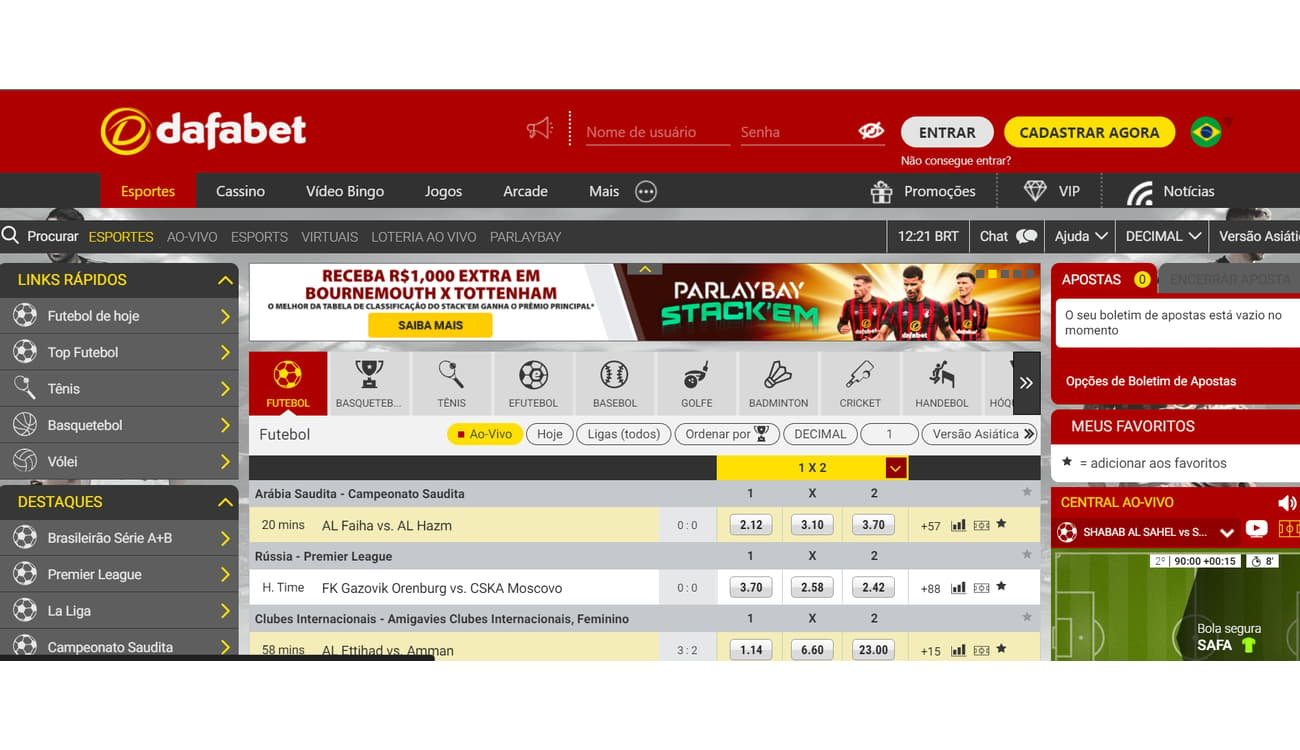The width and height of the screenshot is (1300, 750).
Task: Toggle the Ao-Vivo filter
Action: [x=485, y=434]
